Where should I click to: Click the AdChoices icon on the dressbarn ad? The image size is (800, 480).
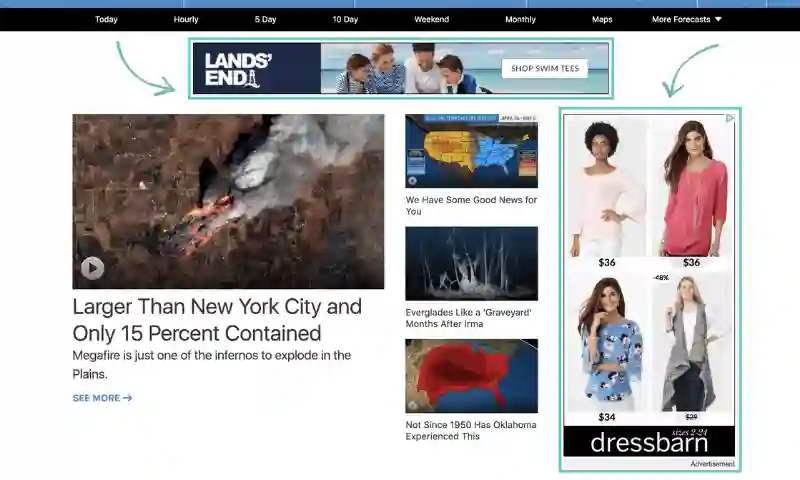pyautogui.click(x=730, y=118)
